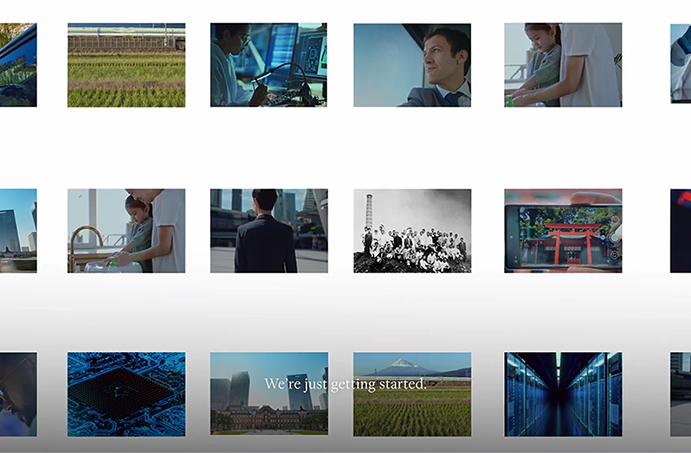The width and height of the screenshot is (691, 453).
Task: Open the black-and-white group photo thumbnail
Action: pyautogui.click(x=412, y=231)
